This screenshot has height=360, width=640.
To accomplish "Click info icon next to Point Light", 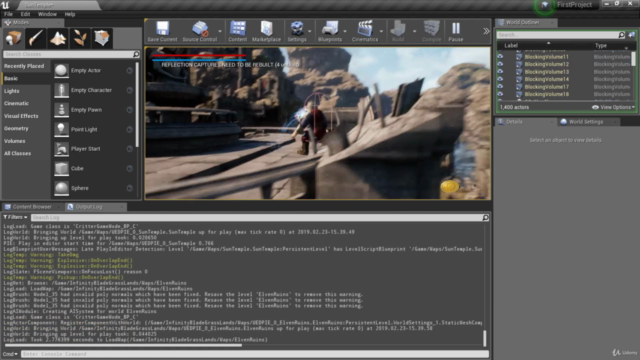I will [x=129, y=129].
